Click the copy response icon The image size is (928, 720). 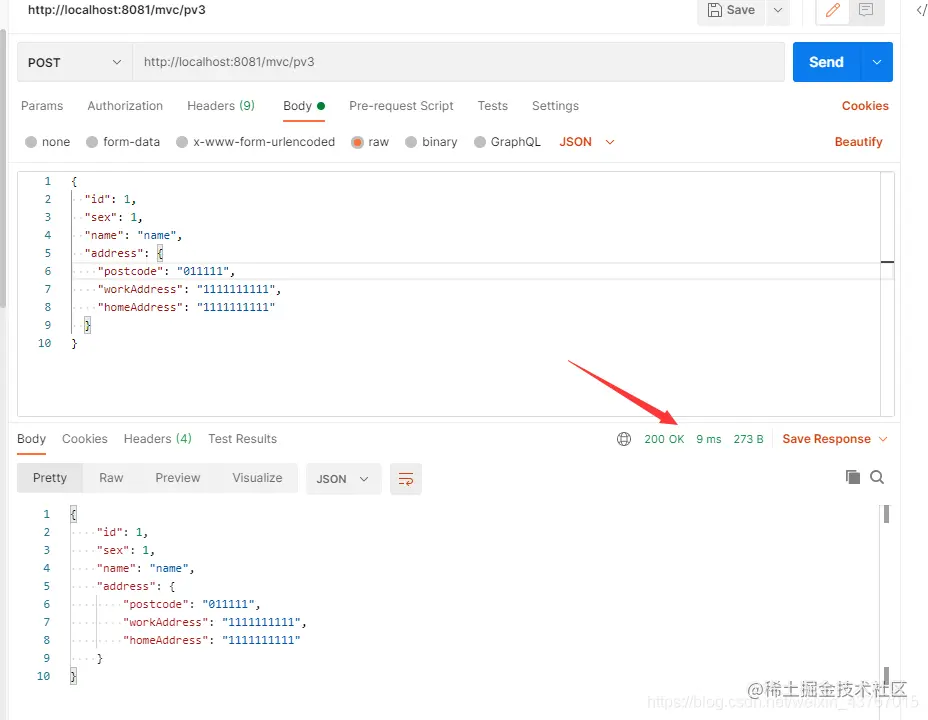(x=852, y=477)
